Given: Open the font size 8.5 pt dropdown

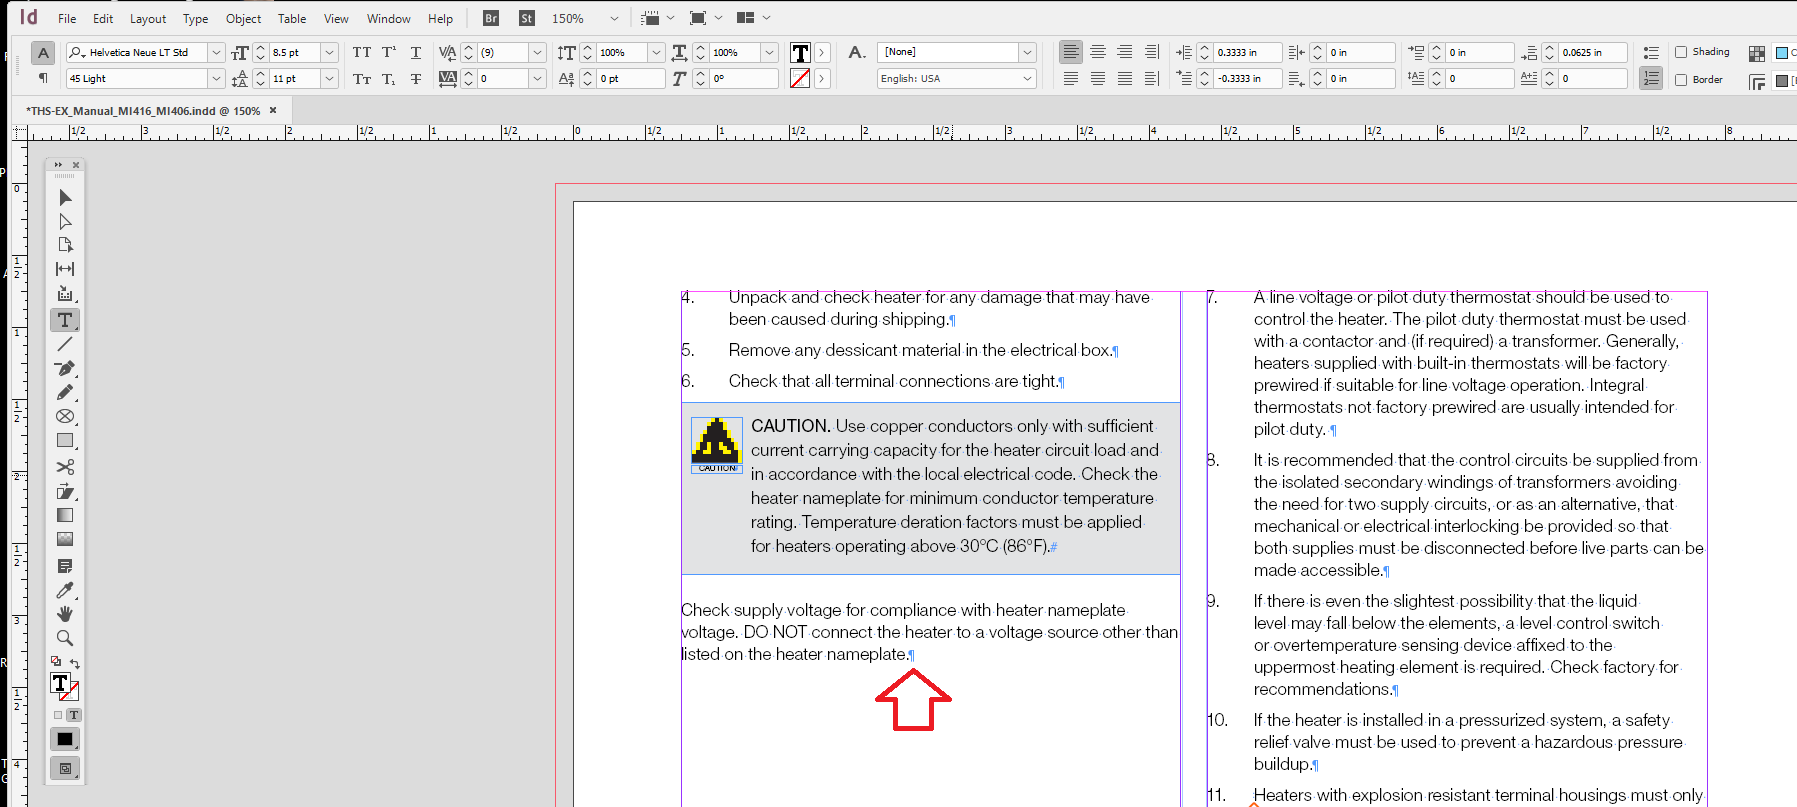Looking at the screenshot, I should pos(330,52).
